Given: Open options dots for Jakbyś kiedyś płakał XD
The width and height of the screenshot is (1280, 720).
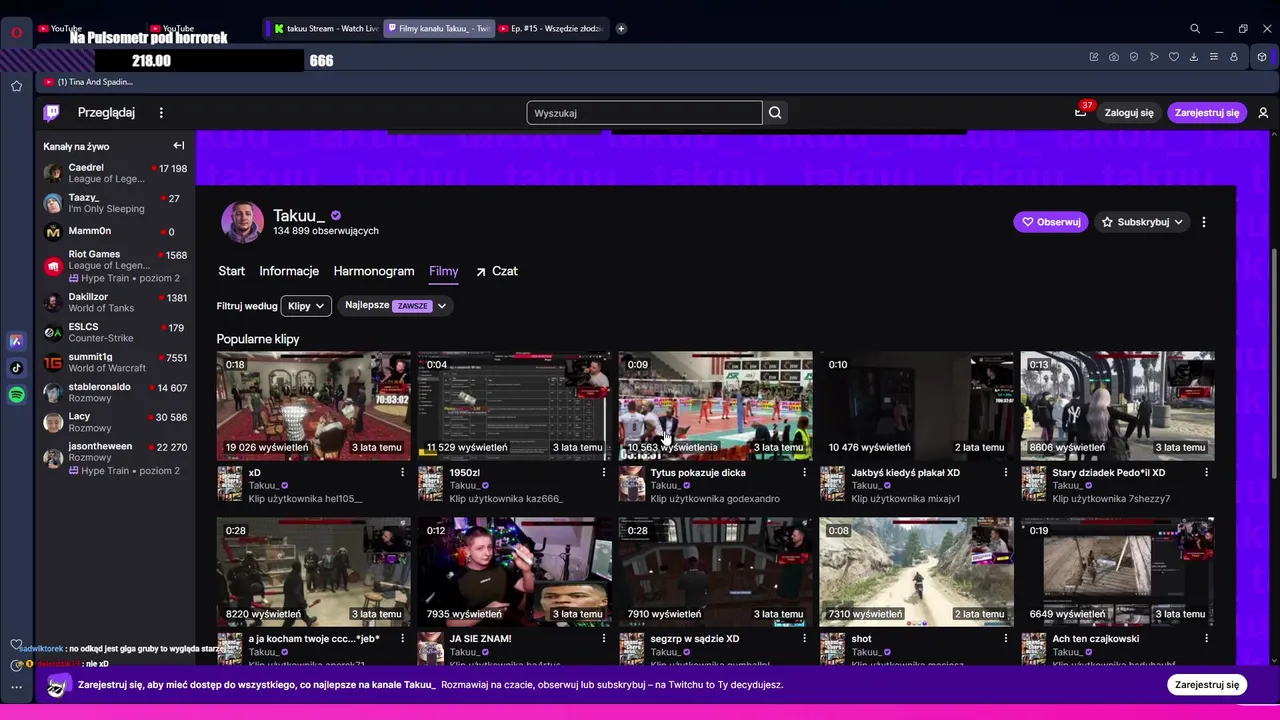Looking at the screenshot, I should (x=1006, y=472).
